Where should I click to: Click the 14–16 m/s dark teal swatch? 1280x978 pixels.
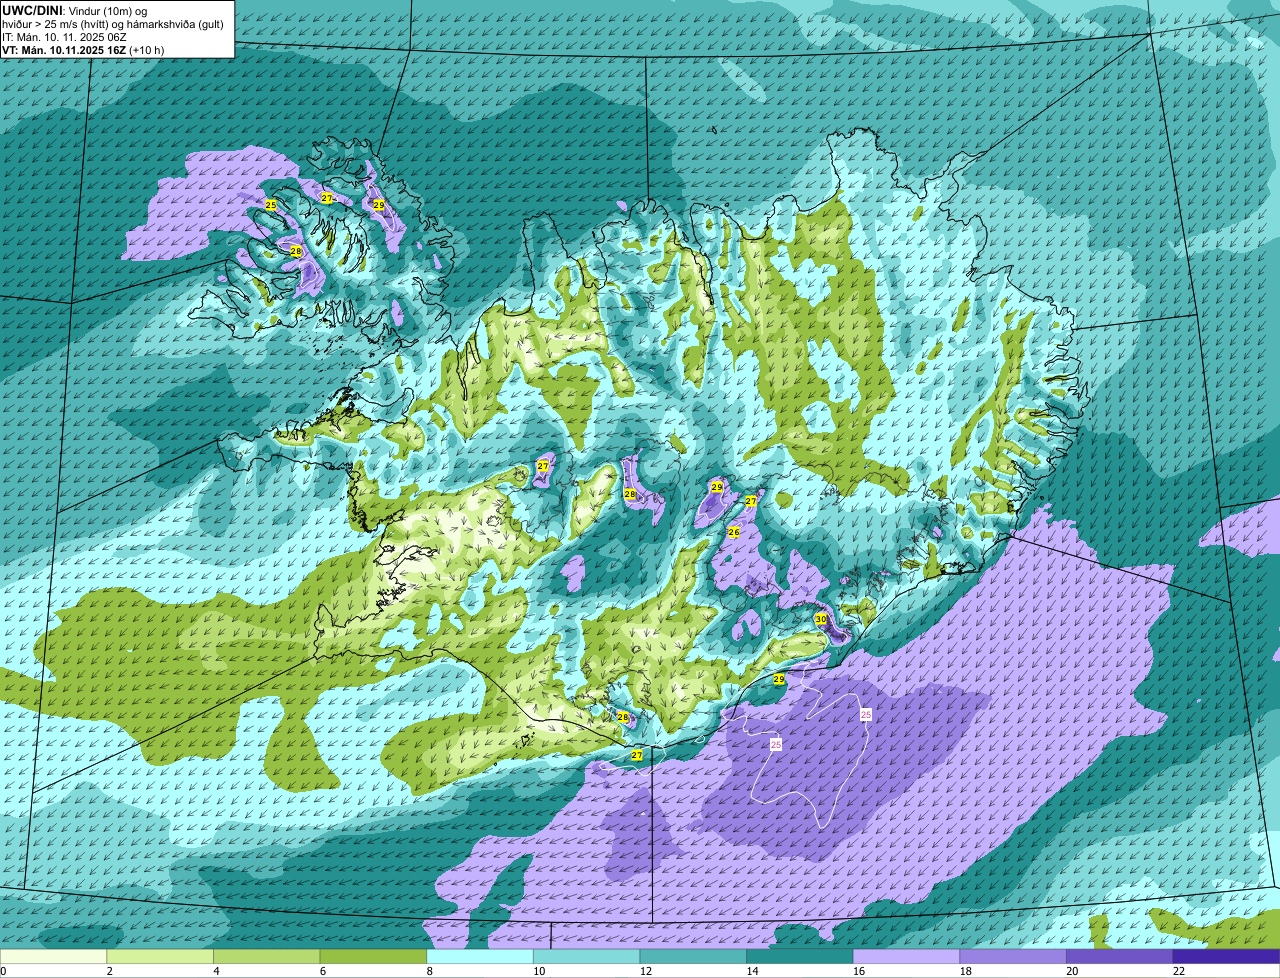(x=799, y=956)
